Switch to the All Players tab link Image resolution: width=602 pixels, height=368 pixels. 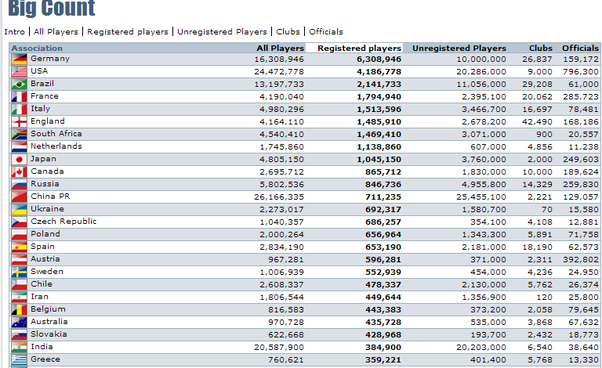pyautogui.click(x=56, y=32)
